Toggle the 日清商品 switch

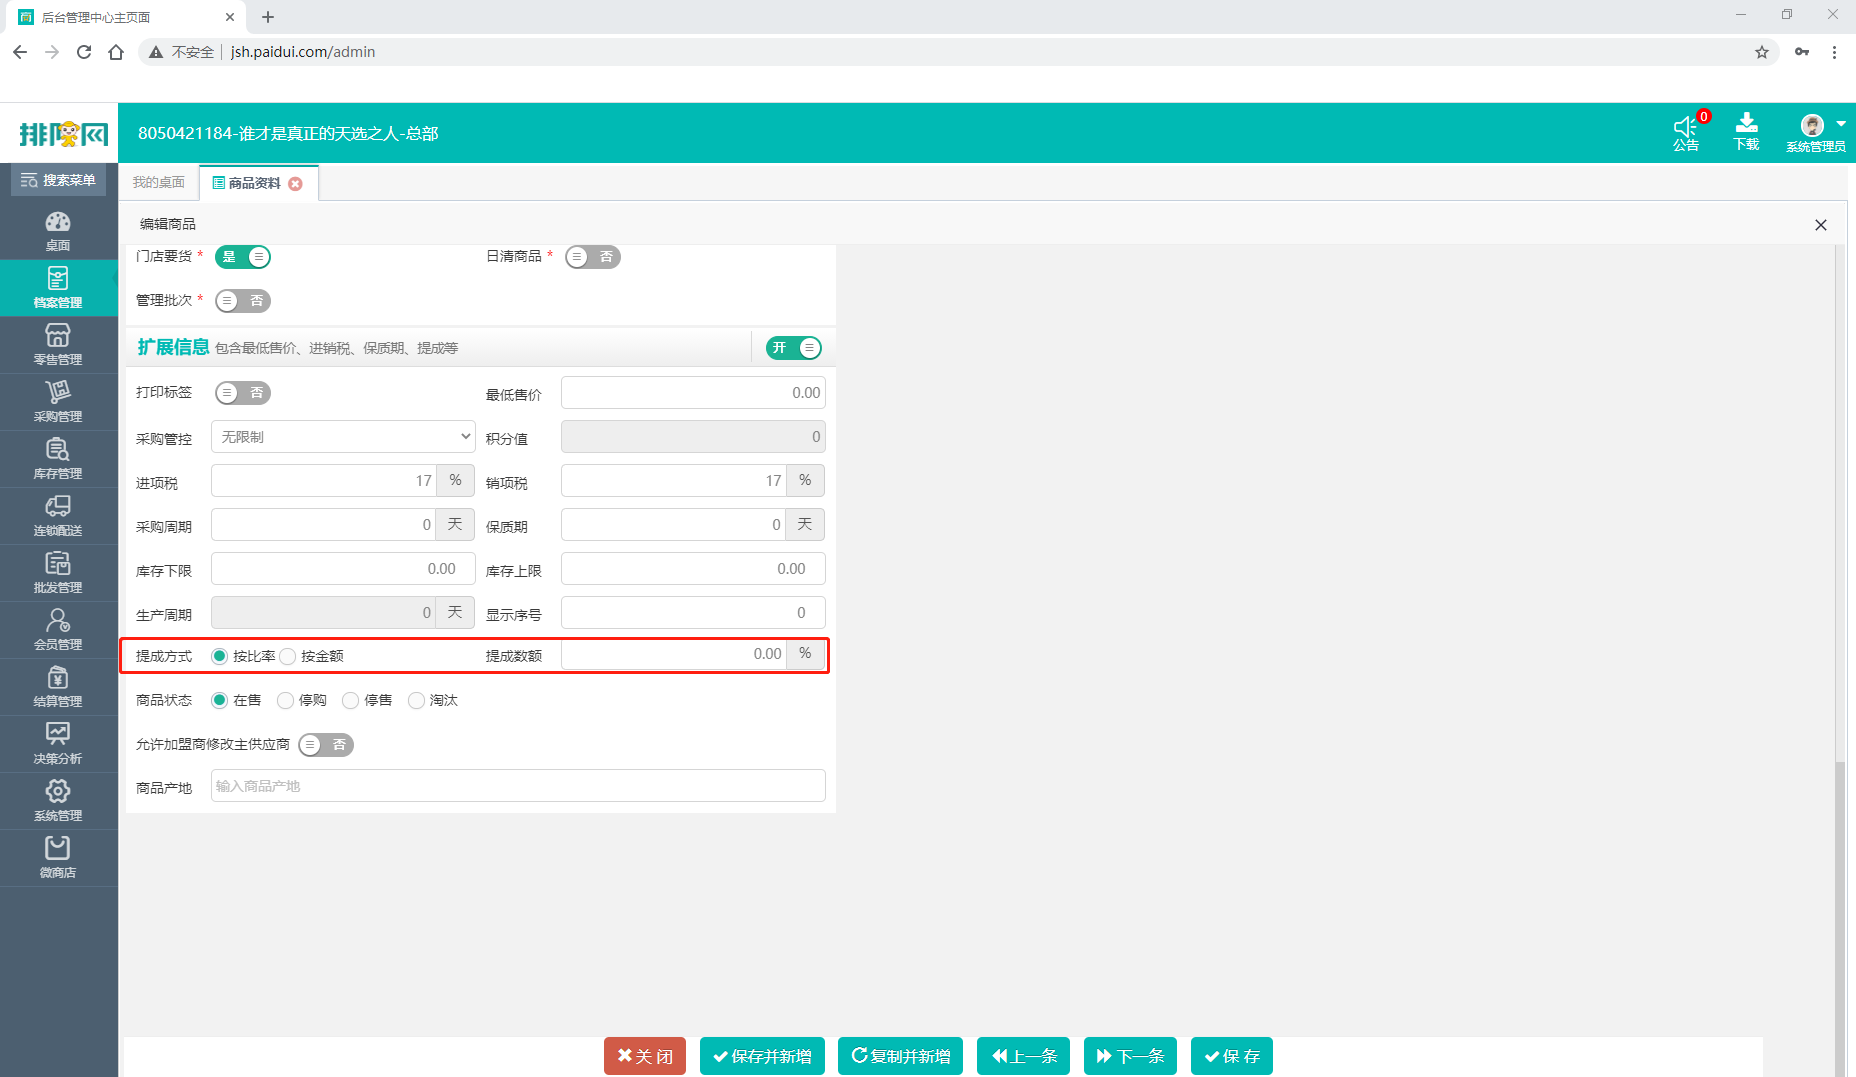pyautogui.click(x=593, y=257)
